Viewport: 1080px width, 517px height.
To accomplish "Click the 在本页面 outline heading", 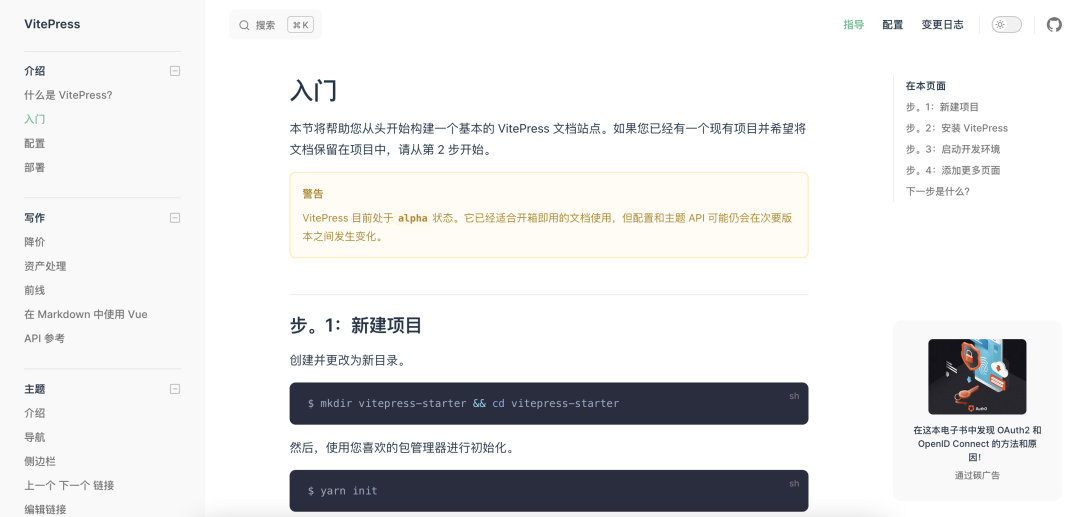I will click(926, 86).
